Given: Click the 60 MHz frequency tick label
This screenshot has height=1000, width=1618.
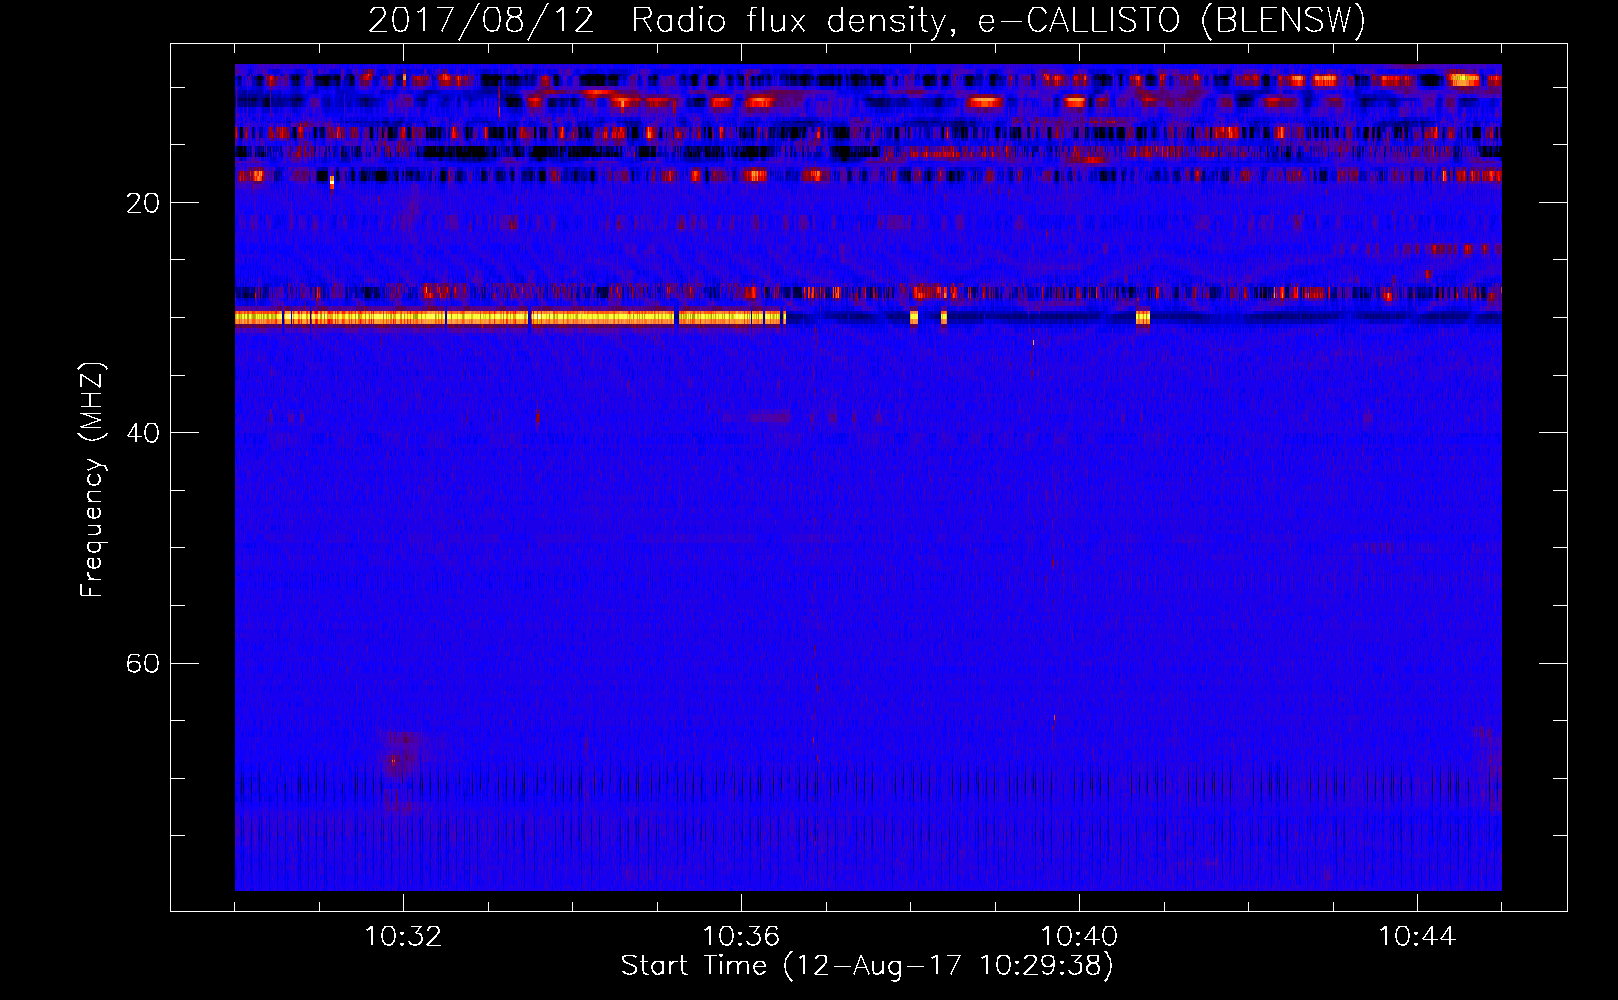Looking at the screenshot, I should point(142,663).
